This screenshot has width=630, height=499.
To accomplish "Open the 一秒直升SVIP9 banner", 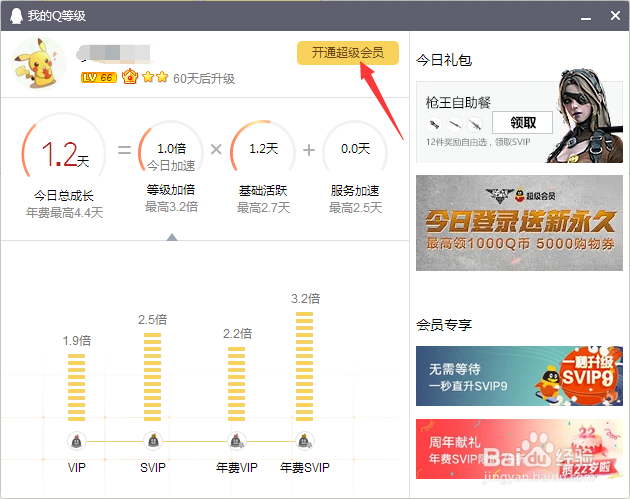I will [519, 376].
